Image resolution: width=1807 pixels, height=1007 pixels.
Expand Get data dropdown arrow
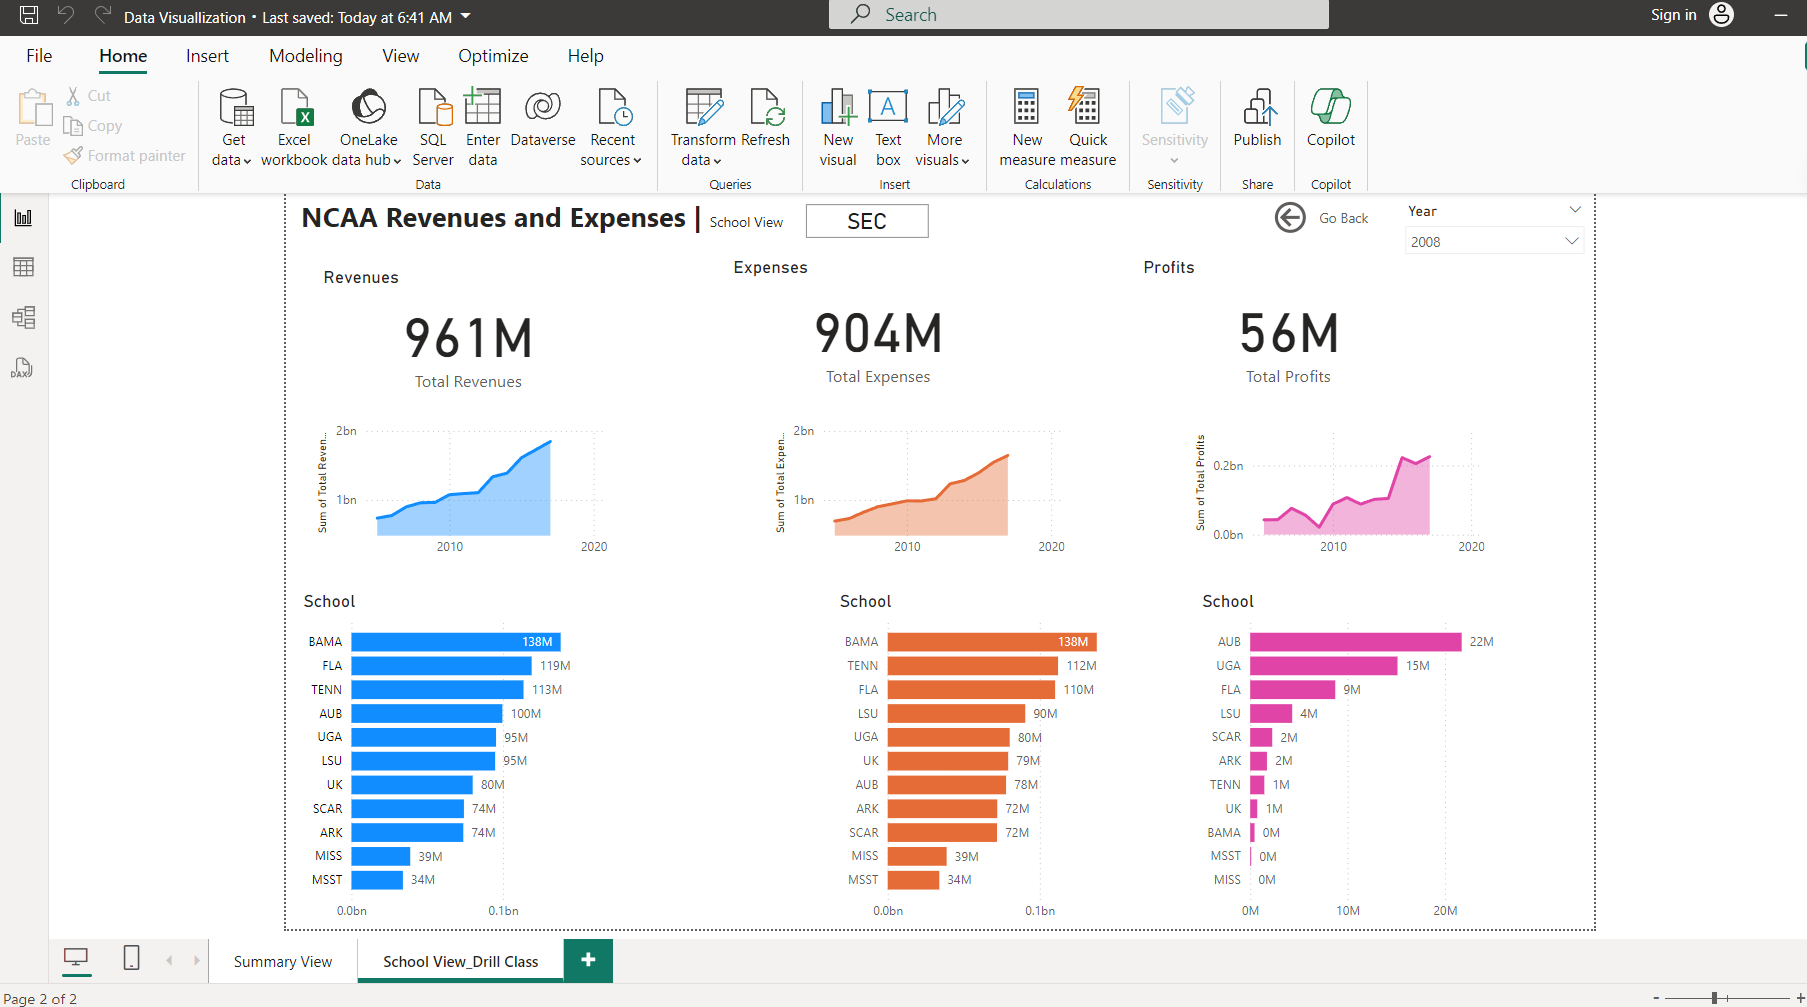point(247,162)
